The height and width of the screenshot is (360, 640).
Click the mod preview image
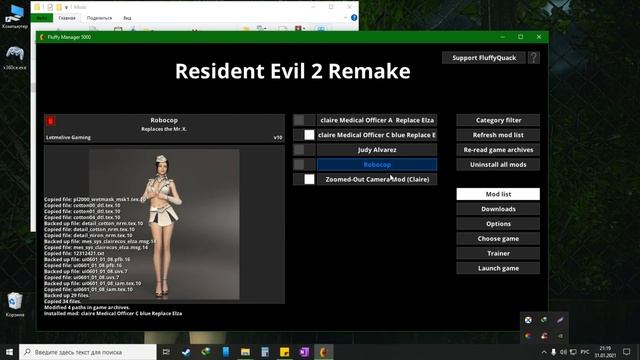pos(164,224)
